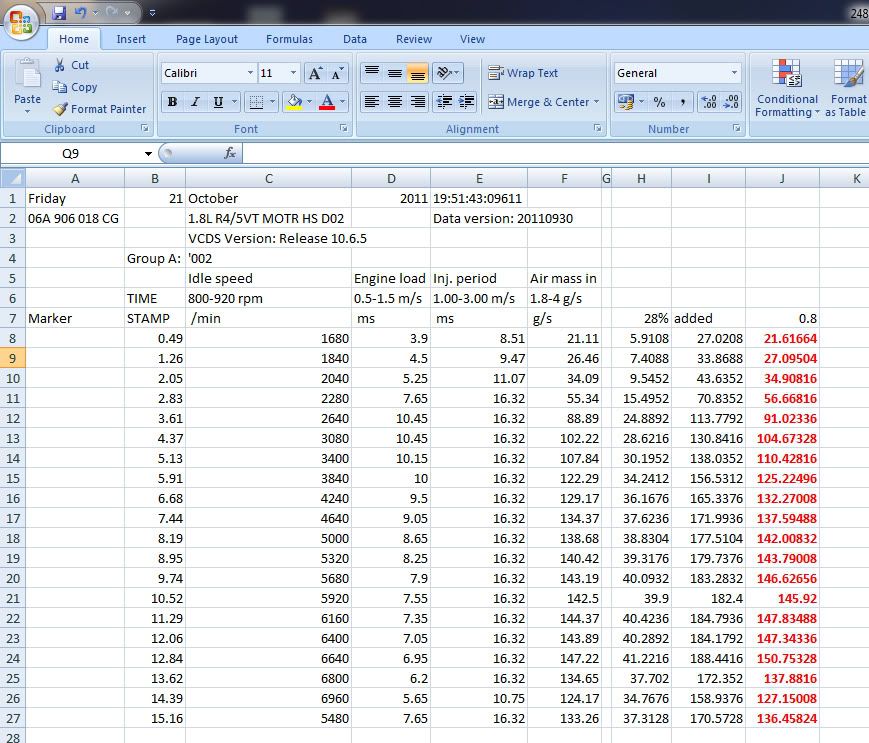This screenshot has height=743, width=869.
Task: Expand the General number format dropdown
Action: click(x=734, y=73)
